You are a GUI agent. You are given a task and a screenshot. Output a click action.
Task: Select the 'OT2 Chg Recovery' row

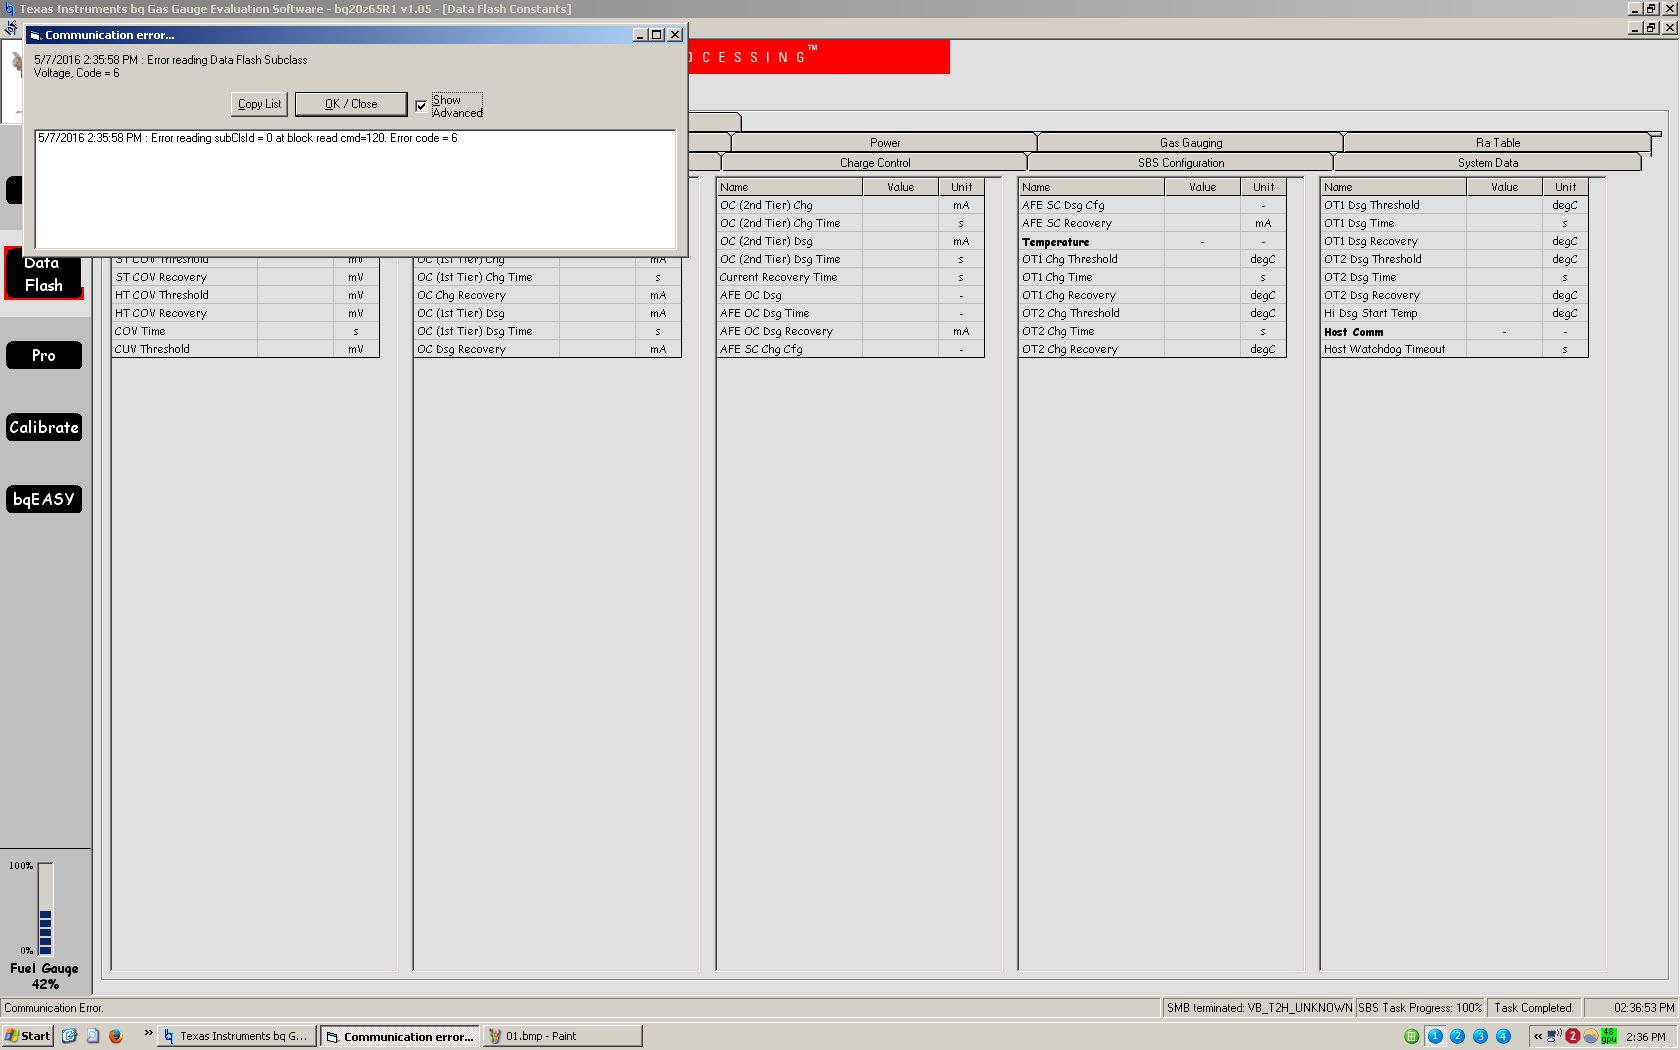(x=1153, y=349)
